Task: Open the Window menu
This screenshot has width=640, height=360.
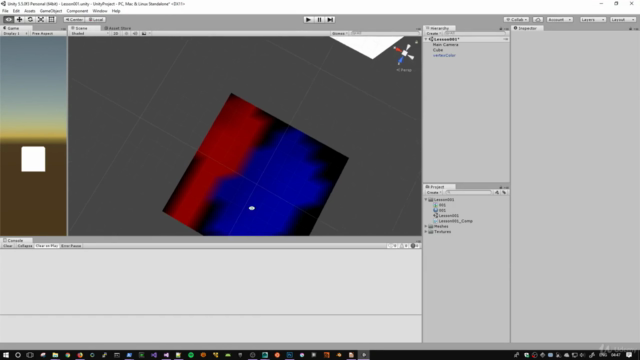Action: [100, 11]
